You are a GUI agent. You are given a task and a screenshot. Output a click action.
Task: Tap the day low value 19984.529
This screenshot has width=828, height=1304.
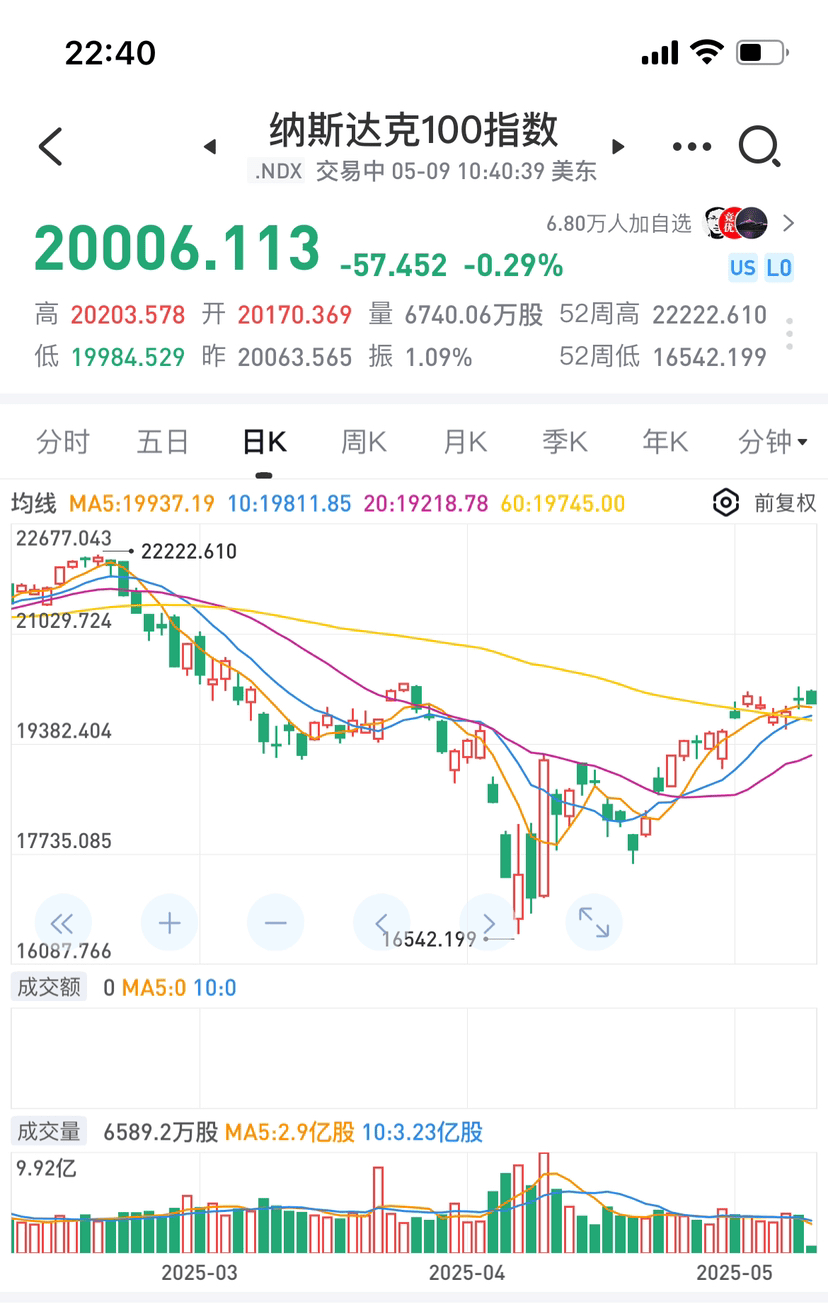pyautogui.click(x=128, y=357)
